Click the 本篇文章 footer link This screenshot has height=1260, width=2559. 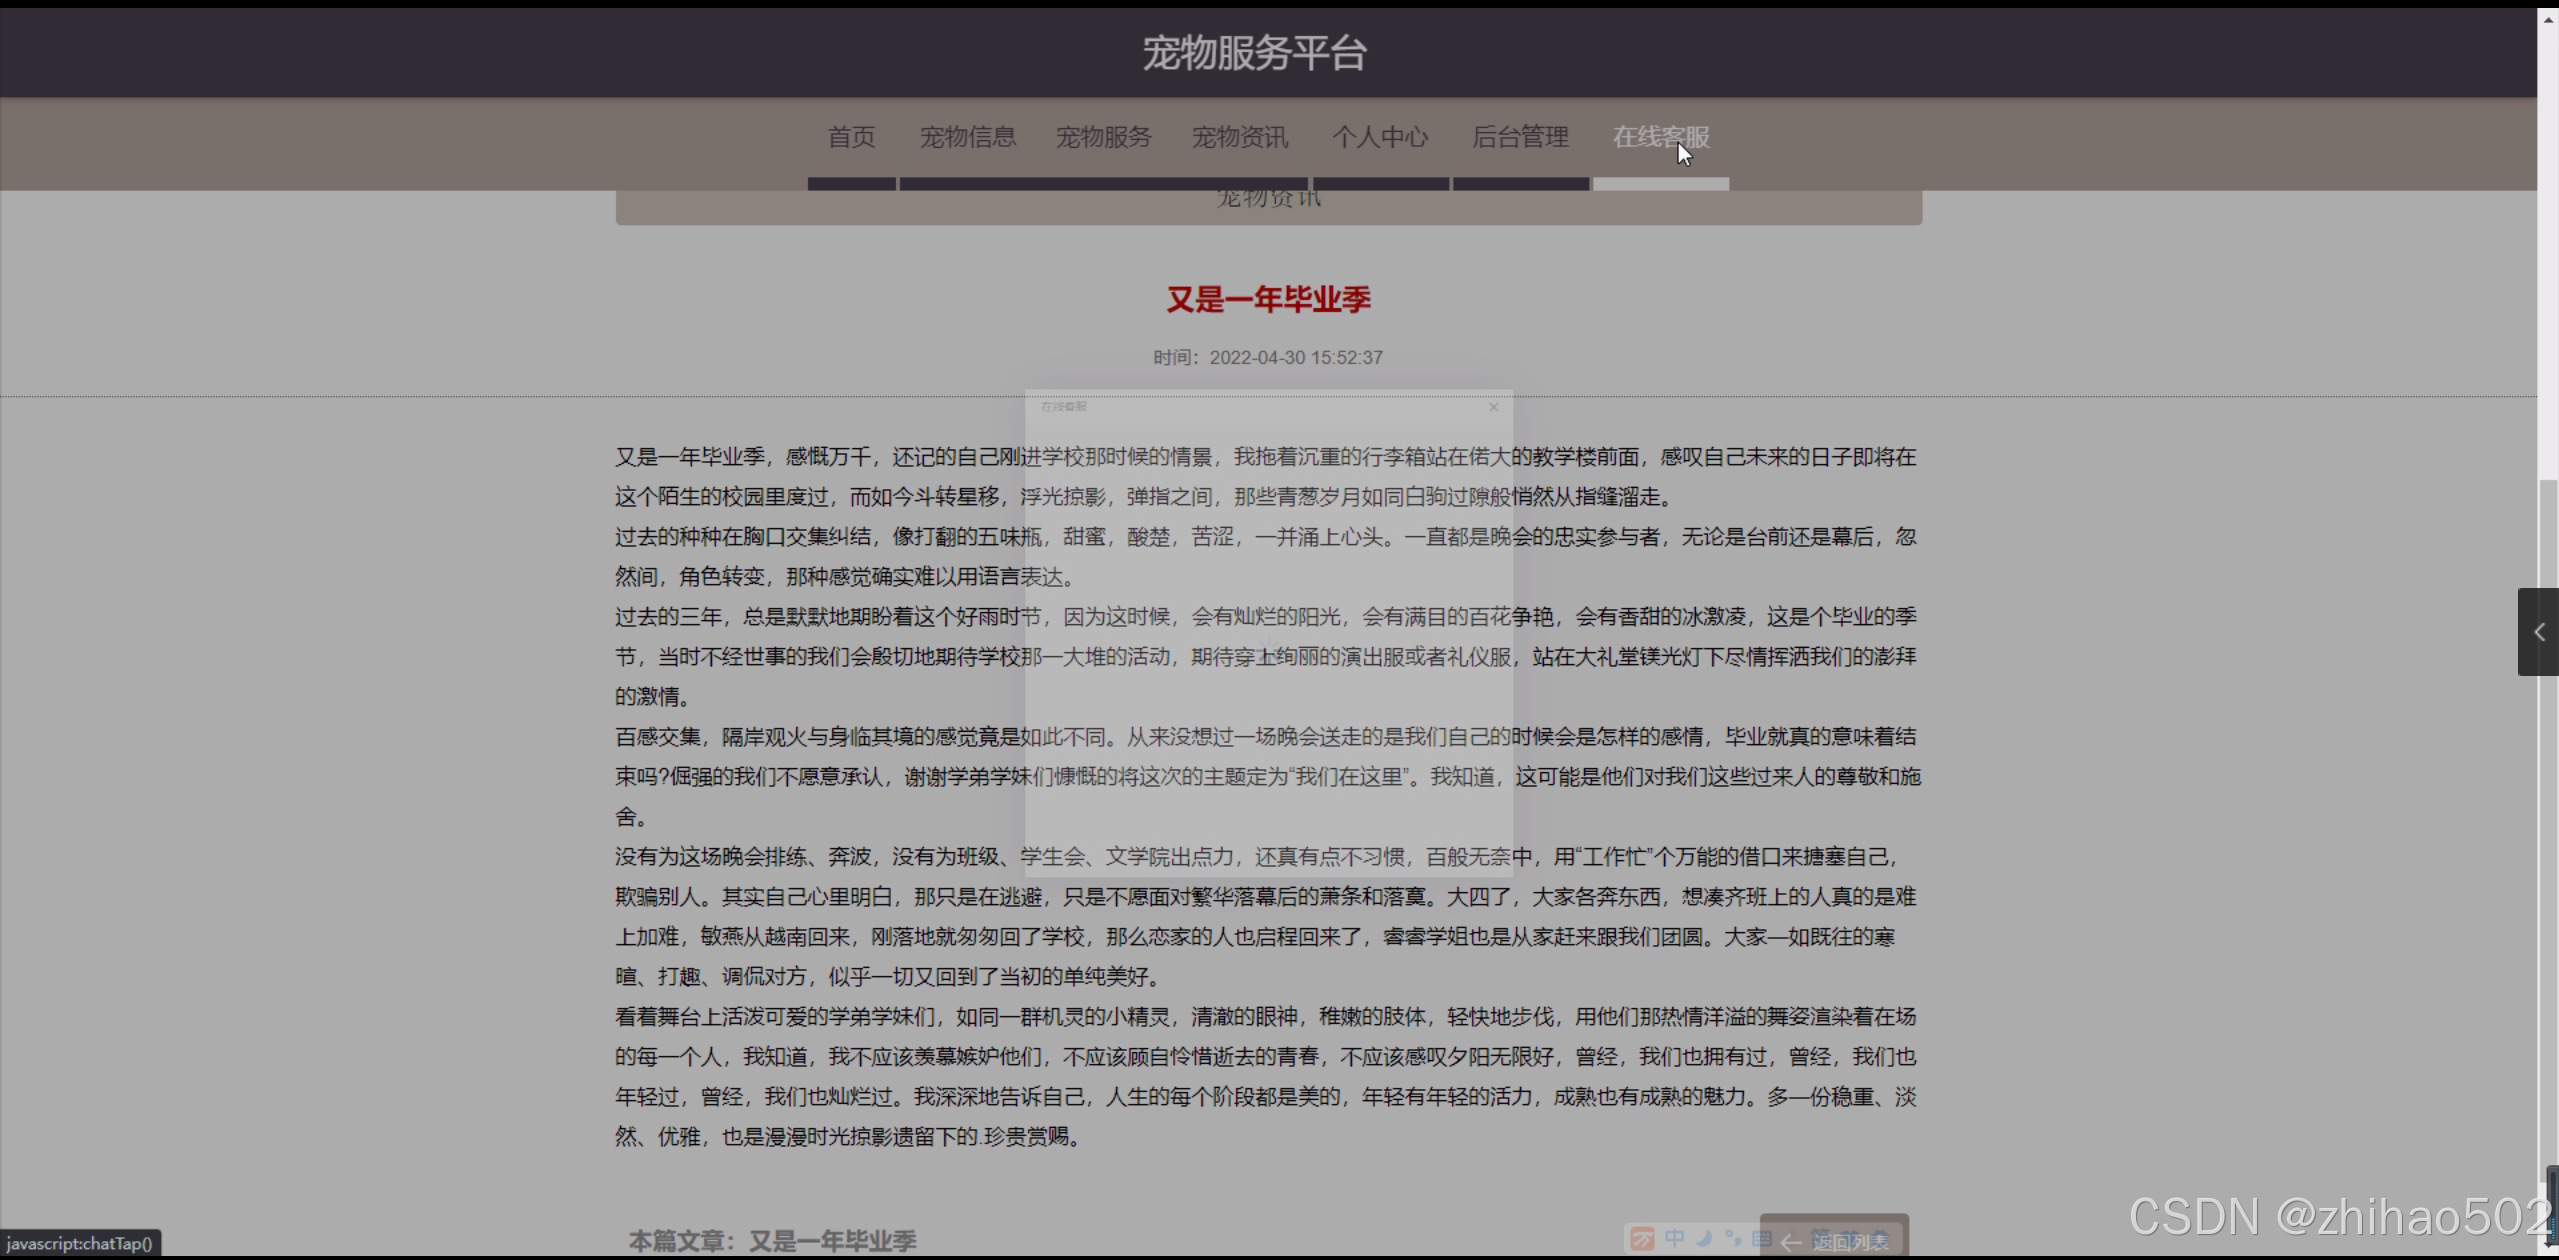pyautogui.click(x=772, y=1241)
